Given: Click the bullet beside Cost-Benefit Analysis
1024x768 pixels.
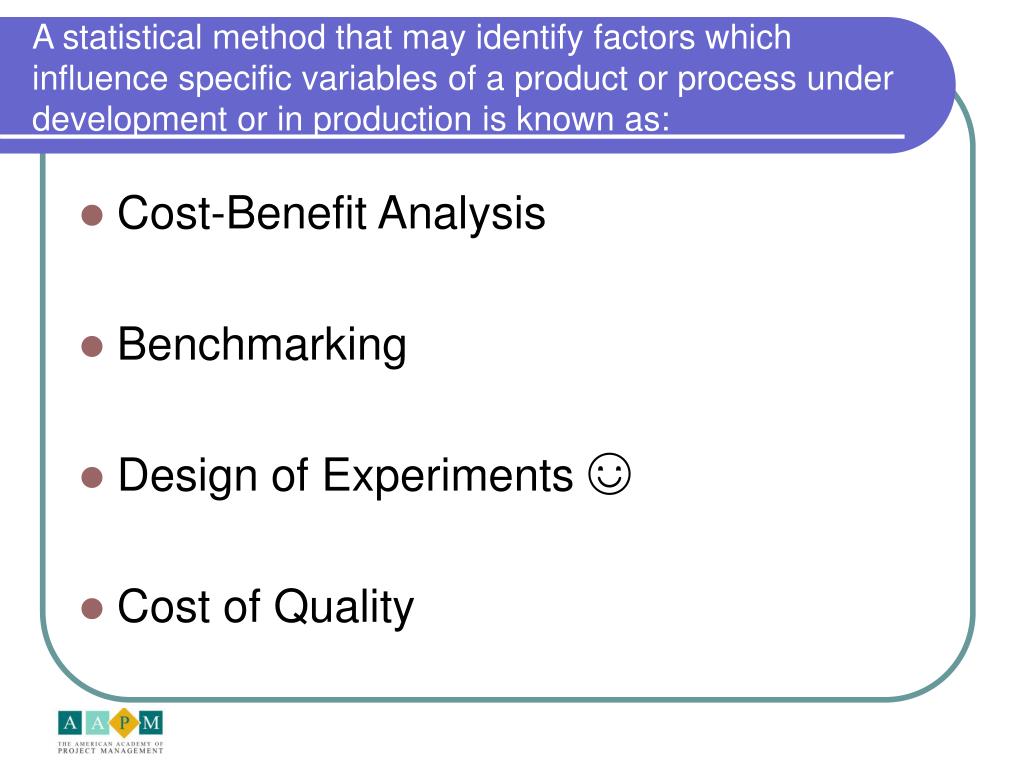Looking at the screenshot, I should 92,215.
